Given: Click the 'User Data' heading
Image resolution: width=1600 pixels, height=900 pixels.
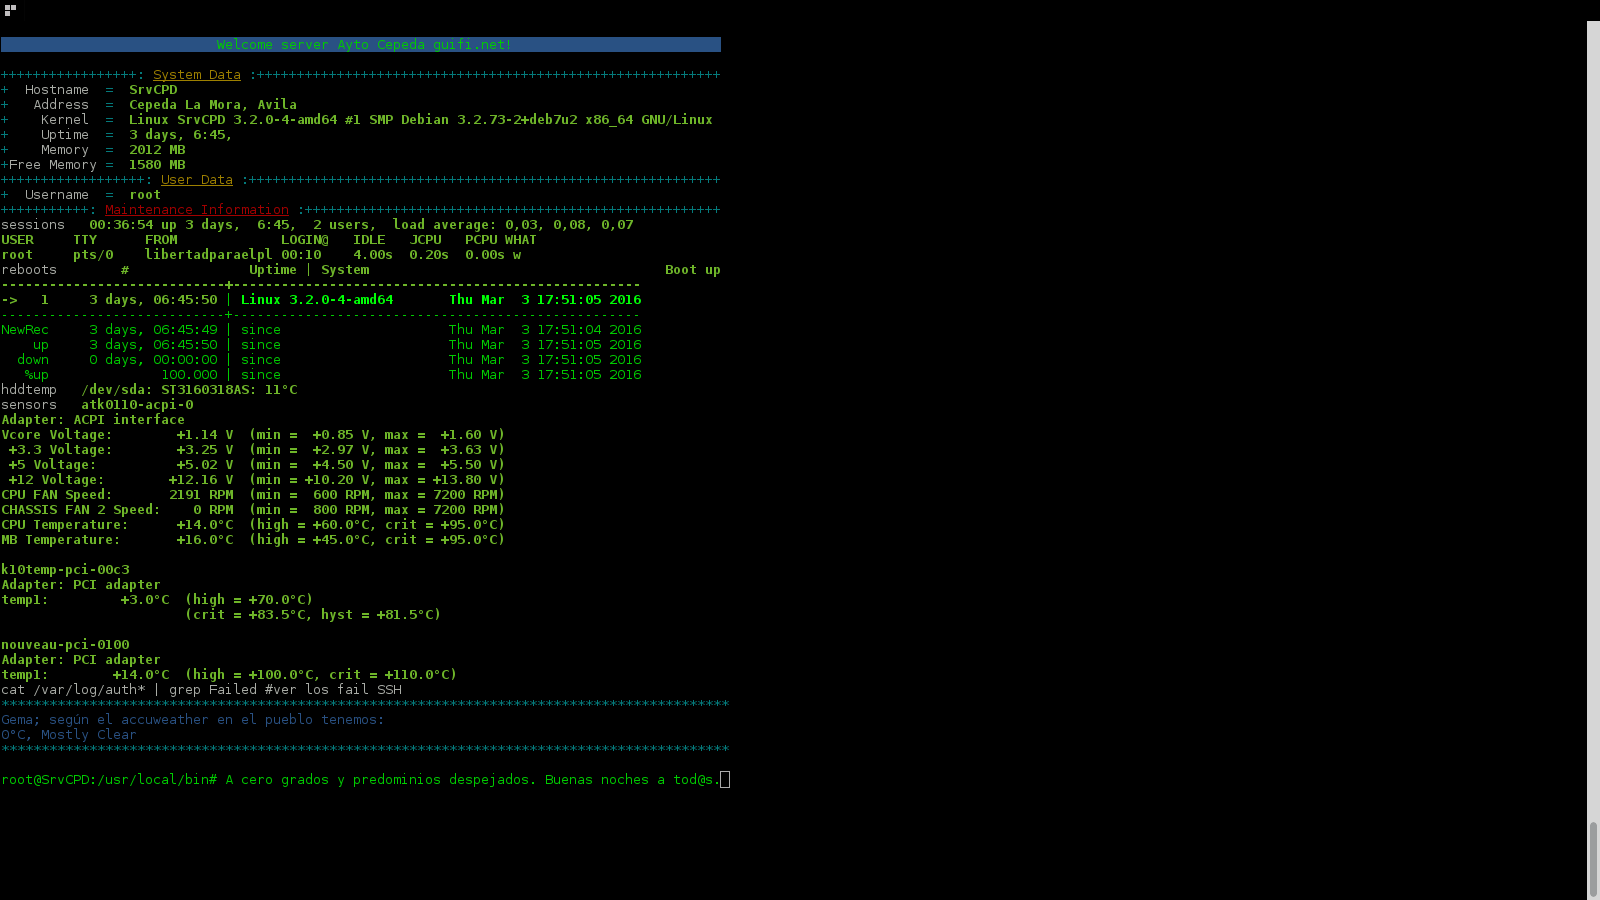Looking at the screenshot, I should point(197,180).
